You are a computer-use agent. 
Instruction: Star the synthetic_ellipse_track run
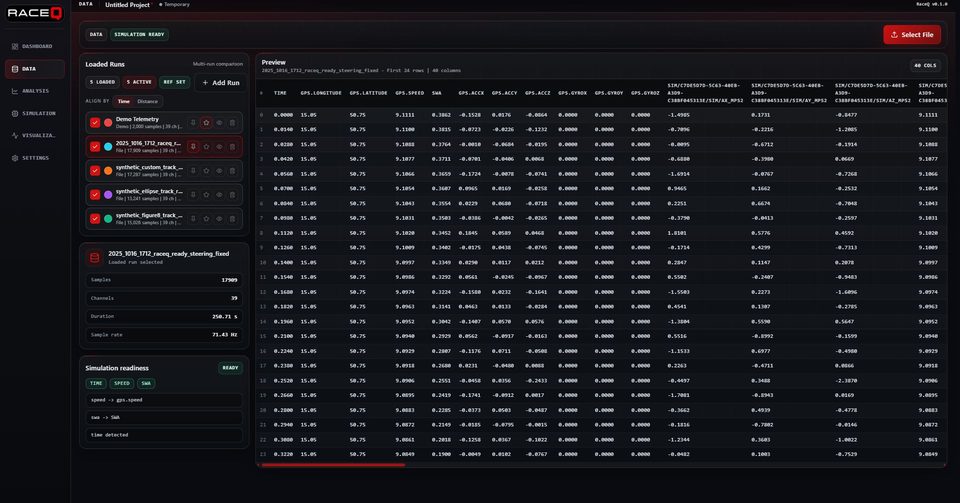[x=206, y=195]
